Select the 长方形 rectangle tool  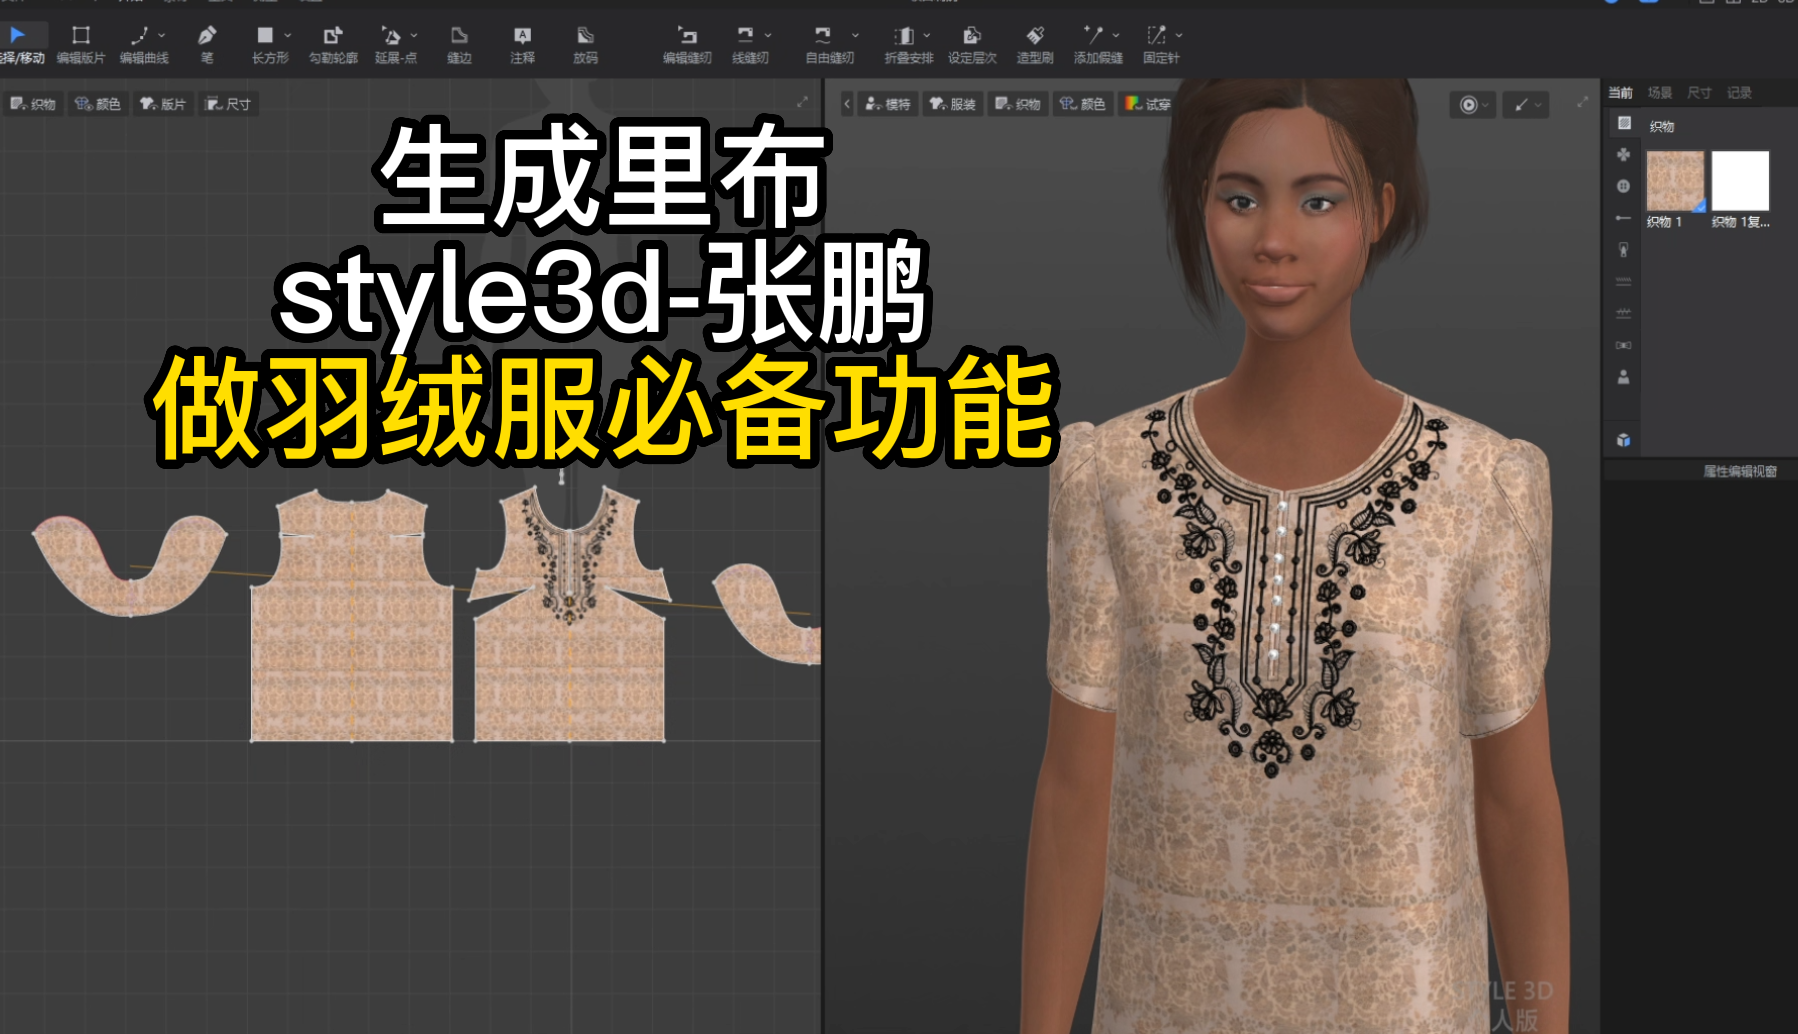[268, 44]
